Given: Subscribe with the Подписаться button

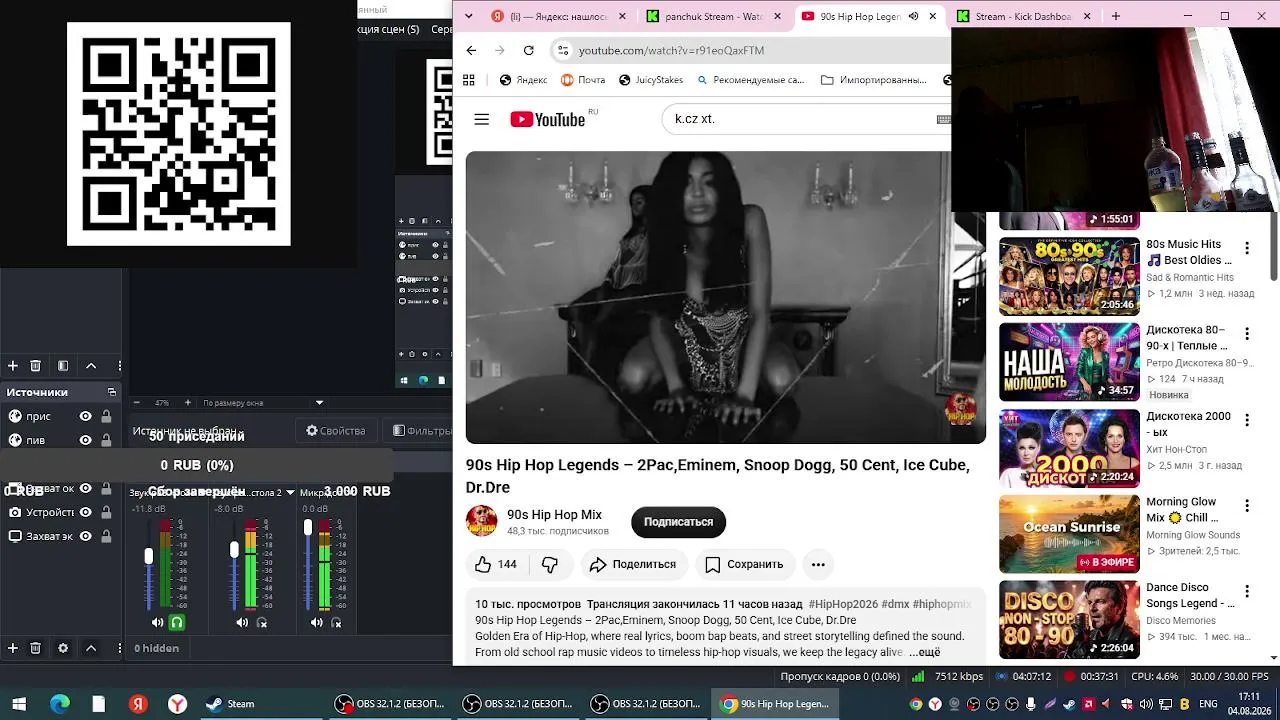Looking at the screenshot, I should [678, 522].
